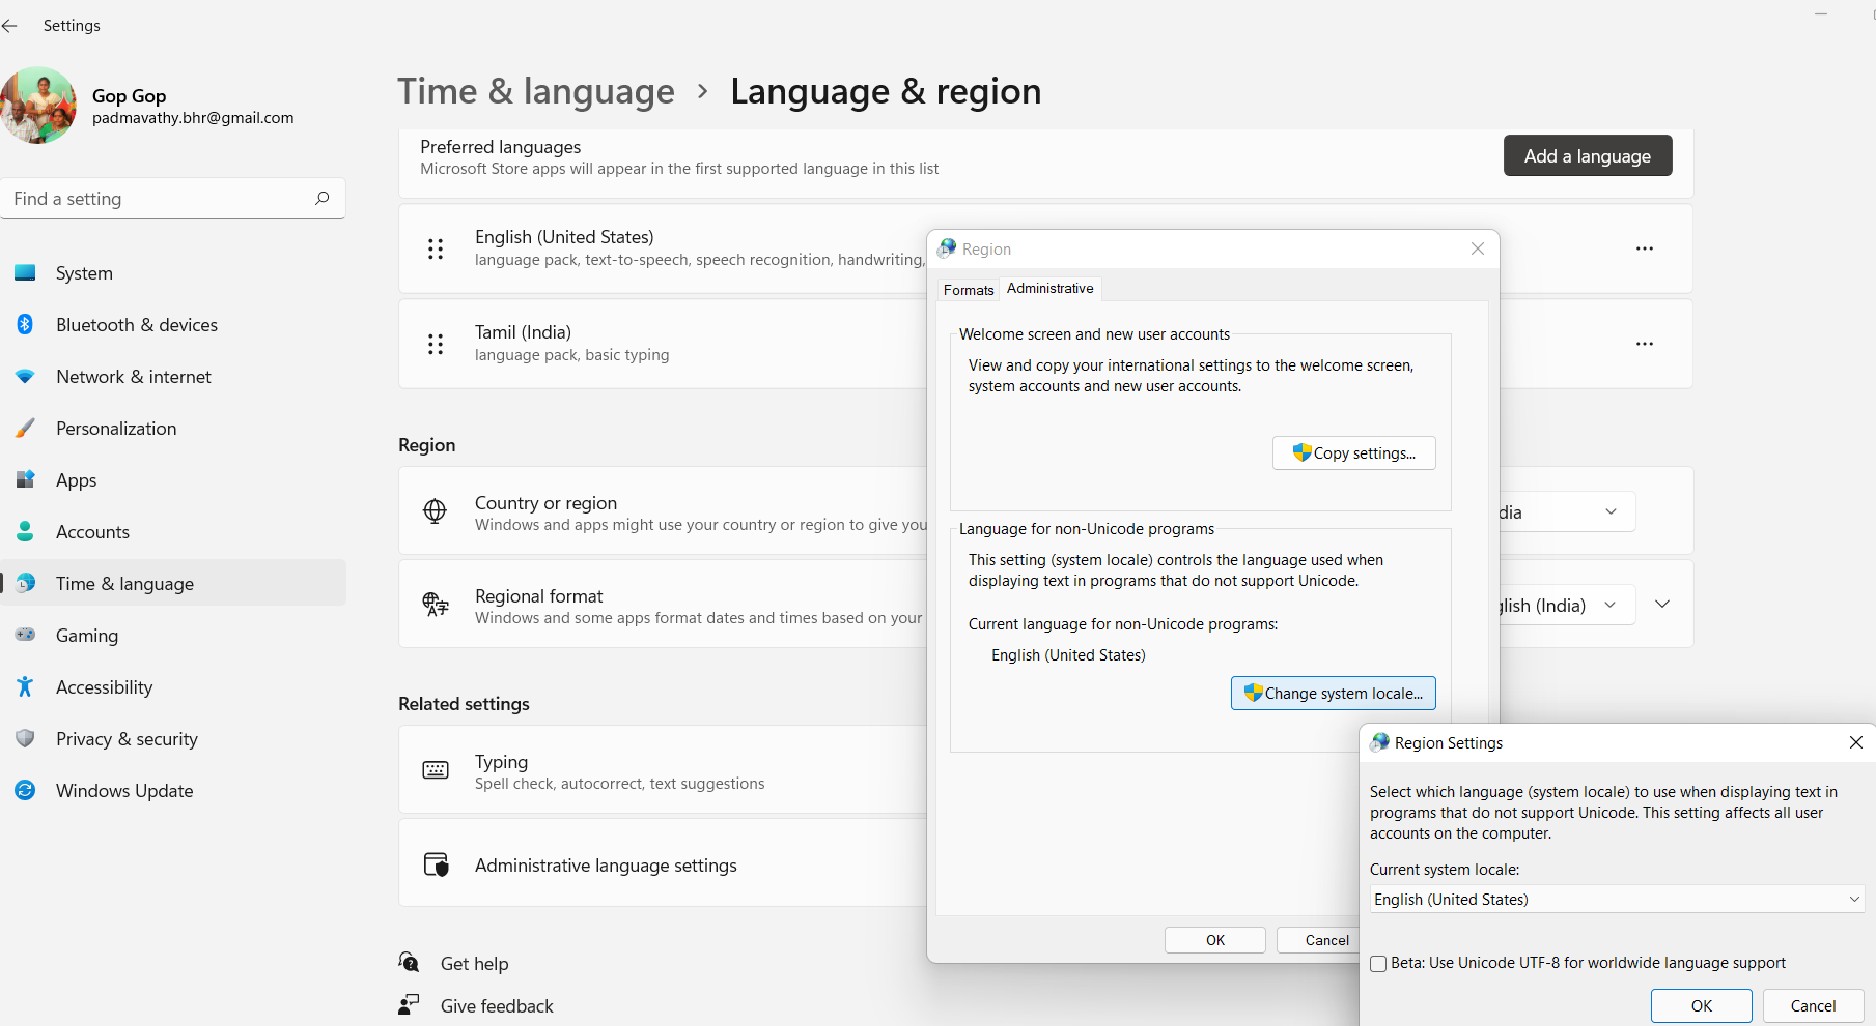This screenshot has height=1026, width=1876.
Task: Click Time & language breadcrumb link
Action: pos(536,92)
